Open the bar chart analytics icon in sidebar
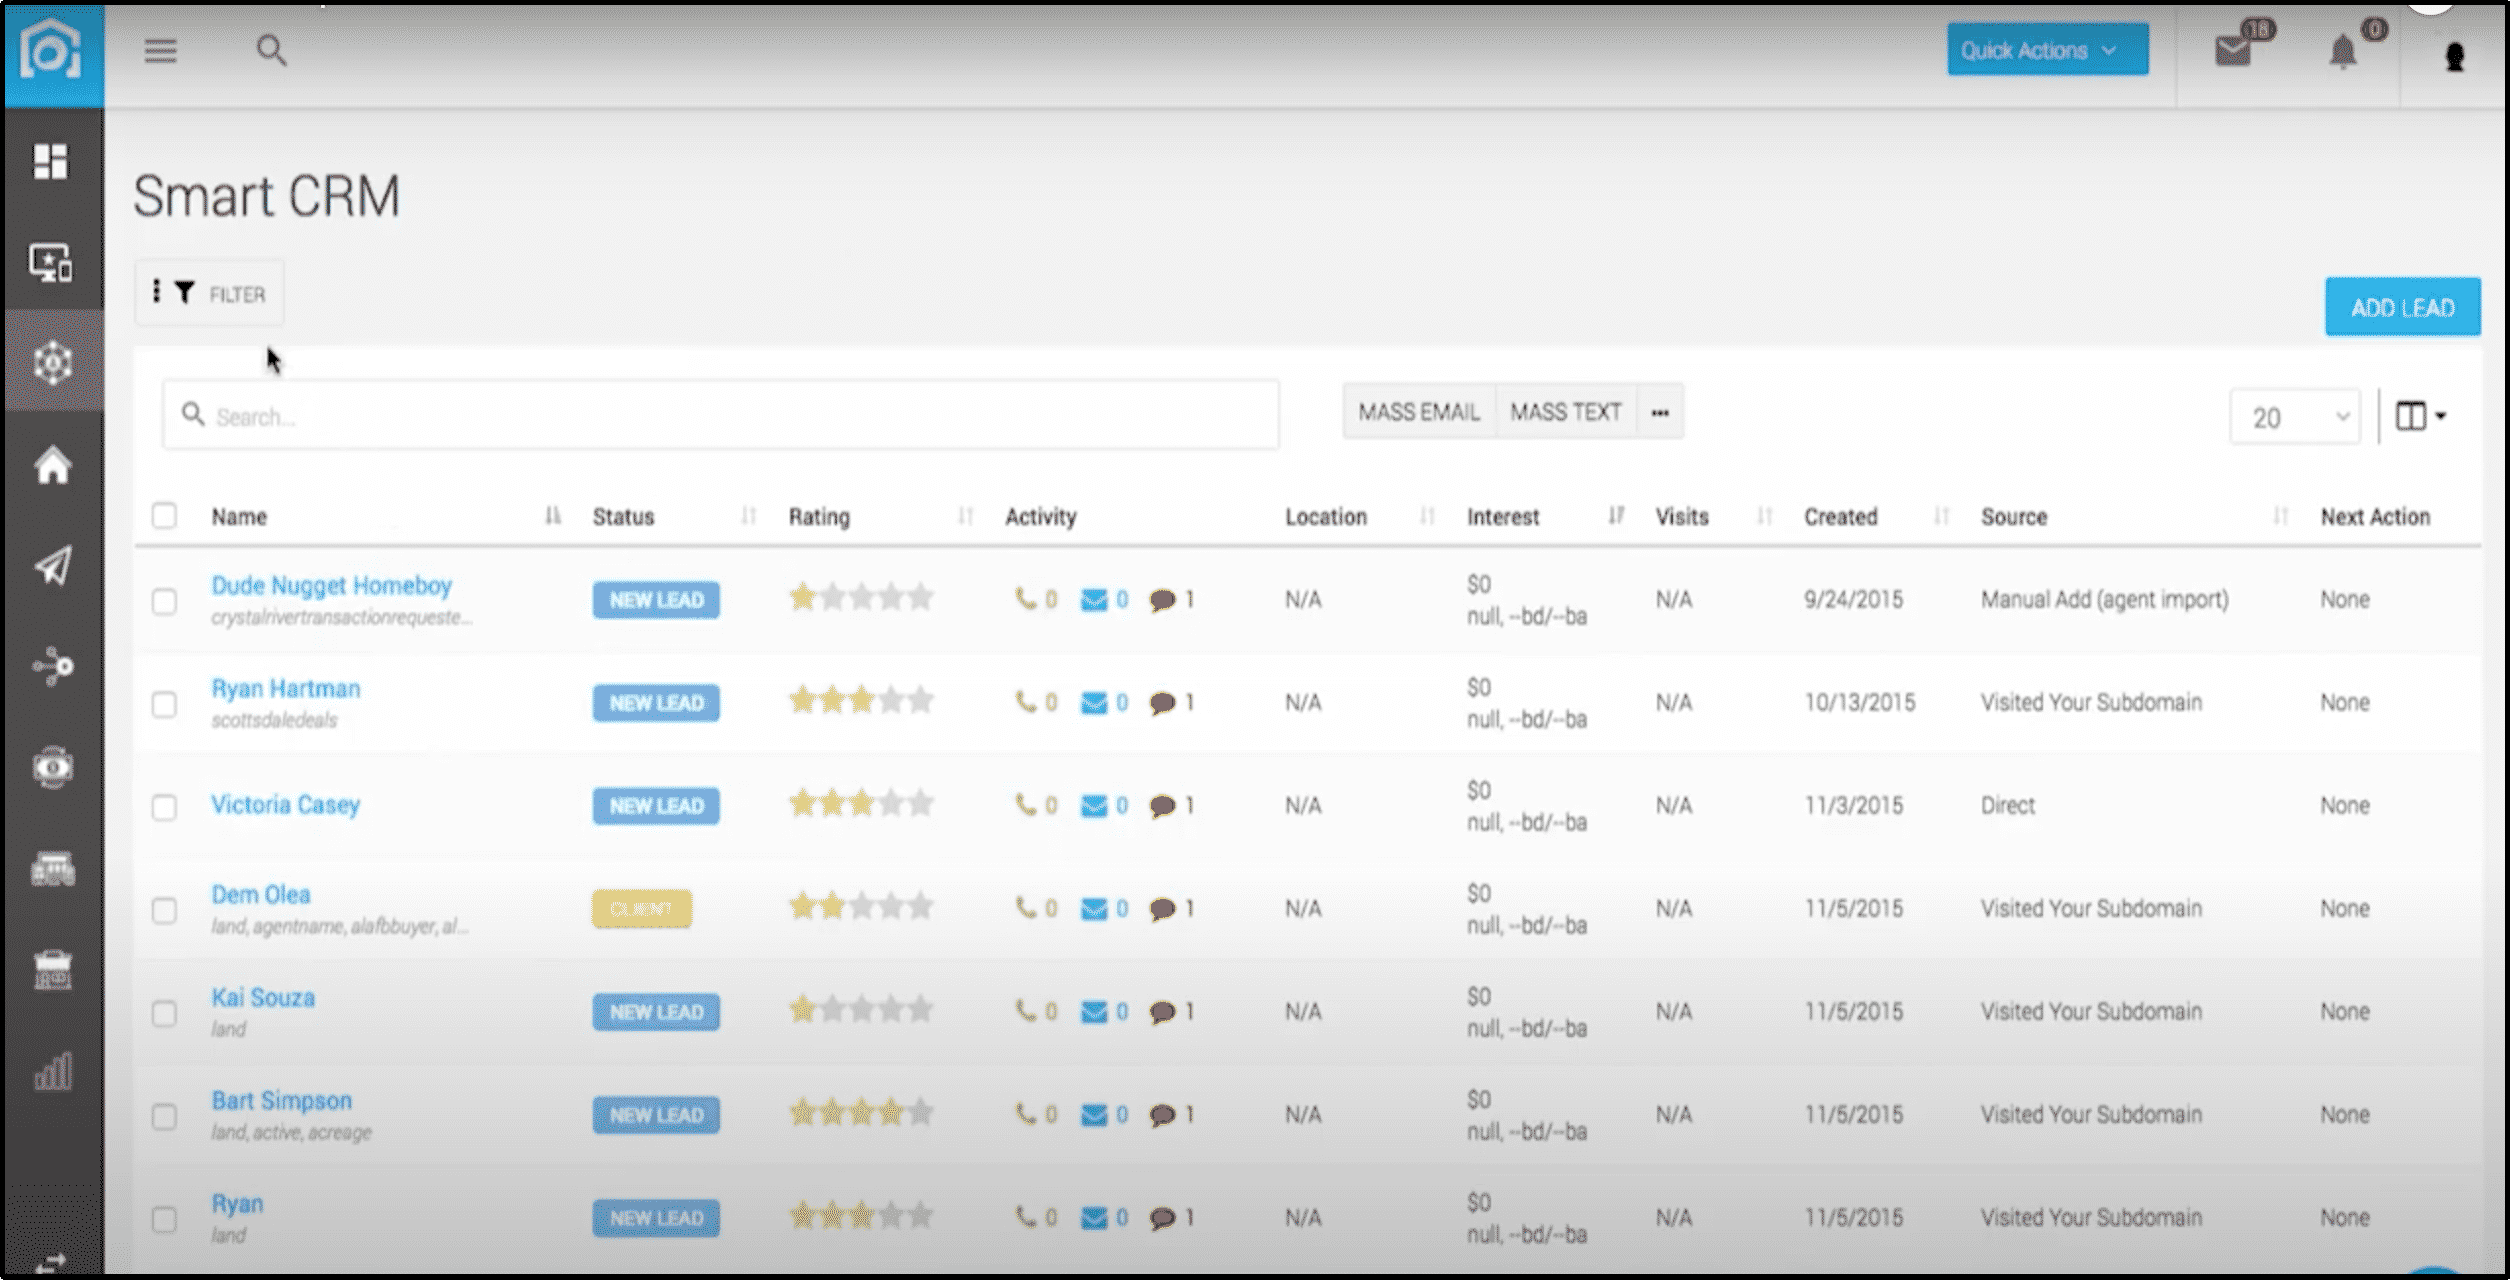2512x1281 pixels. point(53,1069)
